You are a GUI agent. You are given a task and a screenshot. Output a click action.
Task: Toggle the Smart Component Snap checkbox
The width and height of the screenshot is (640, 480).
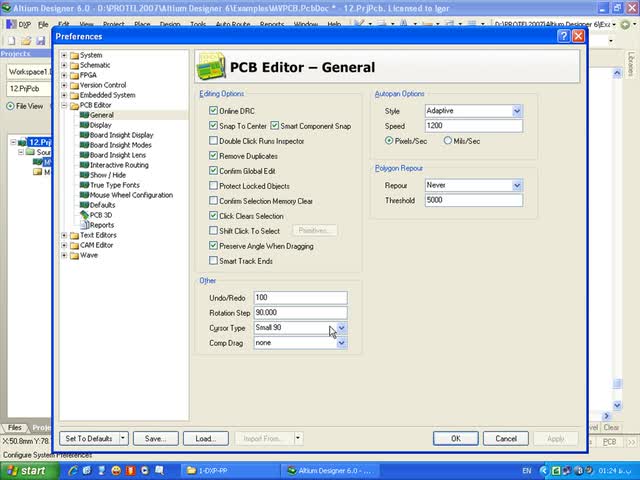274,126
